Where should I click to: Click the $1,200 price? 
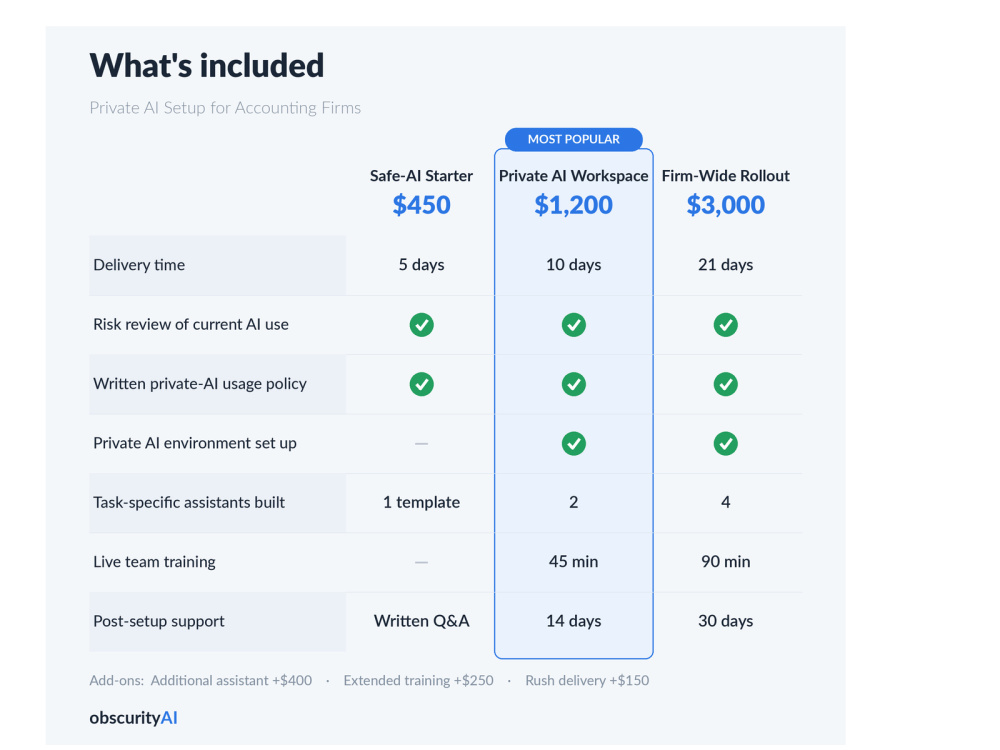(573, 205)
